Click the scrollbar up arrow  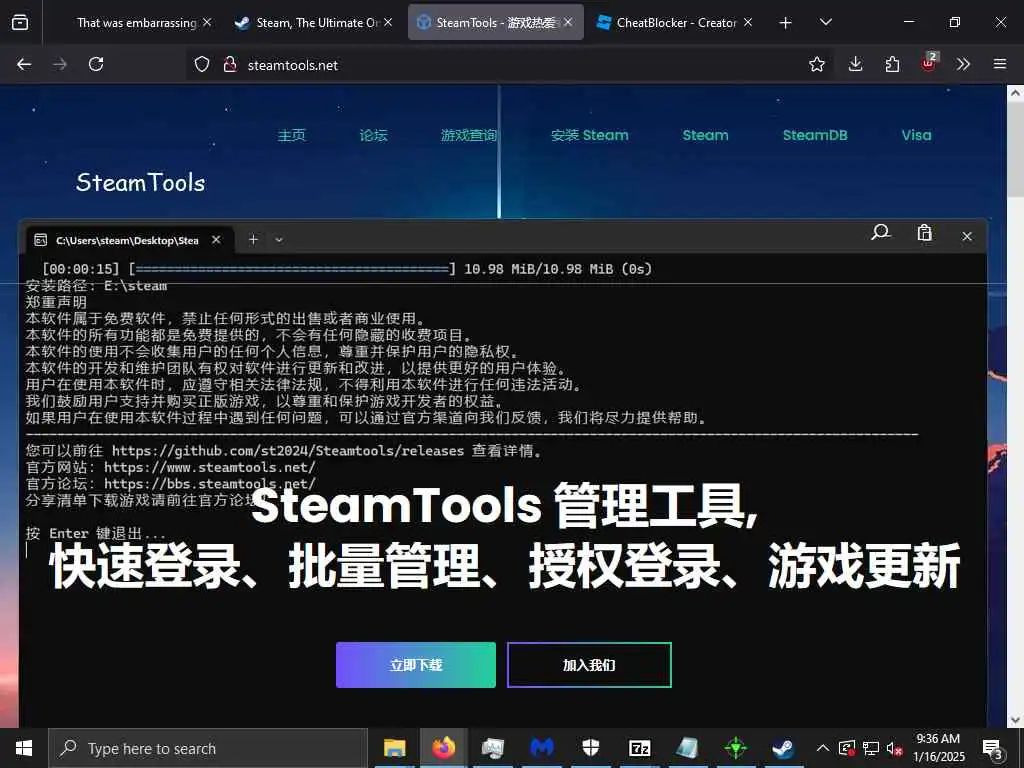tap(1016, 93)
